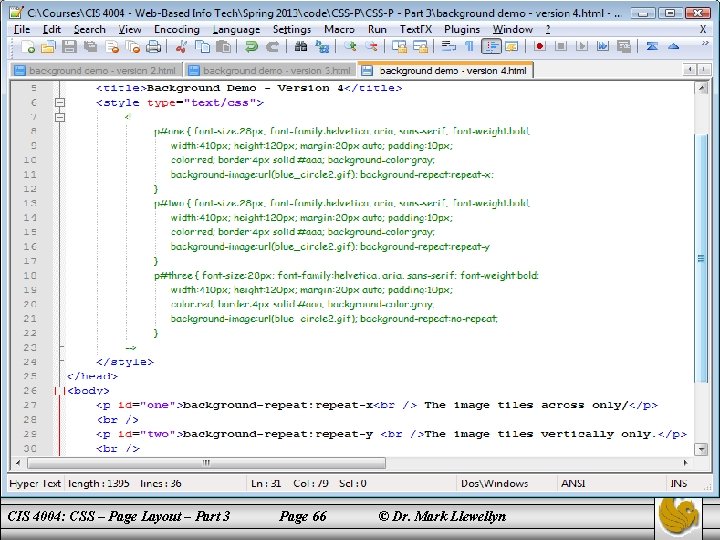Click the vertical scrollbar down arrow
720x540 pixels.
click(x=699, y=451)
